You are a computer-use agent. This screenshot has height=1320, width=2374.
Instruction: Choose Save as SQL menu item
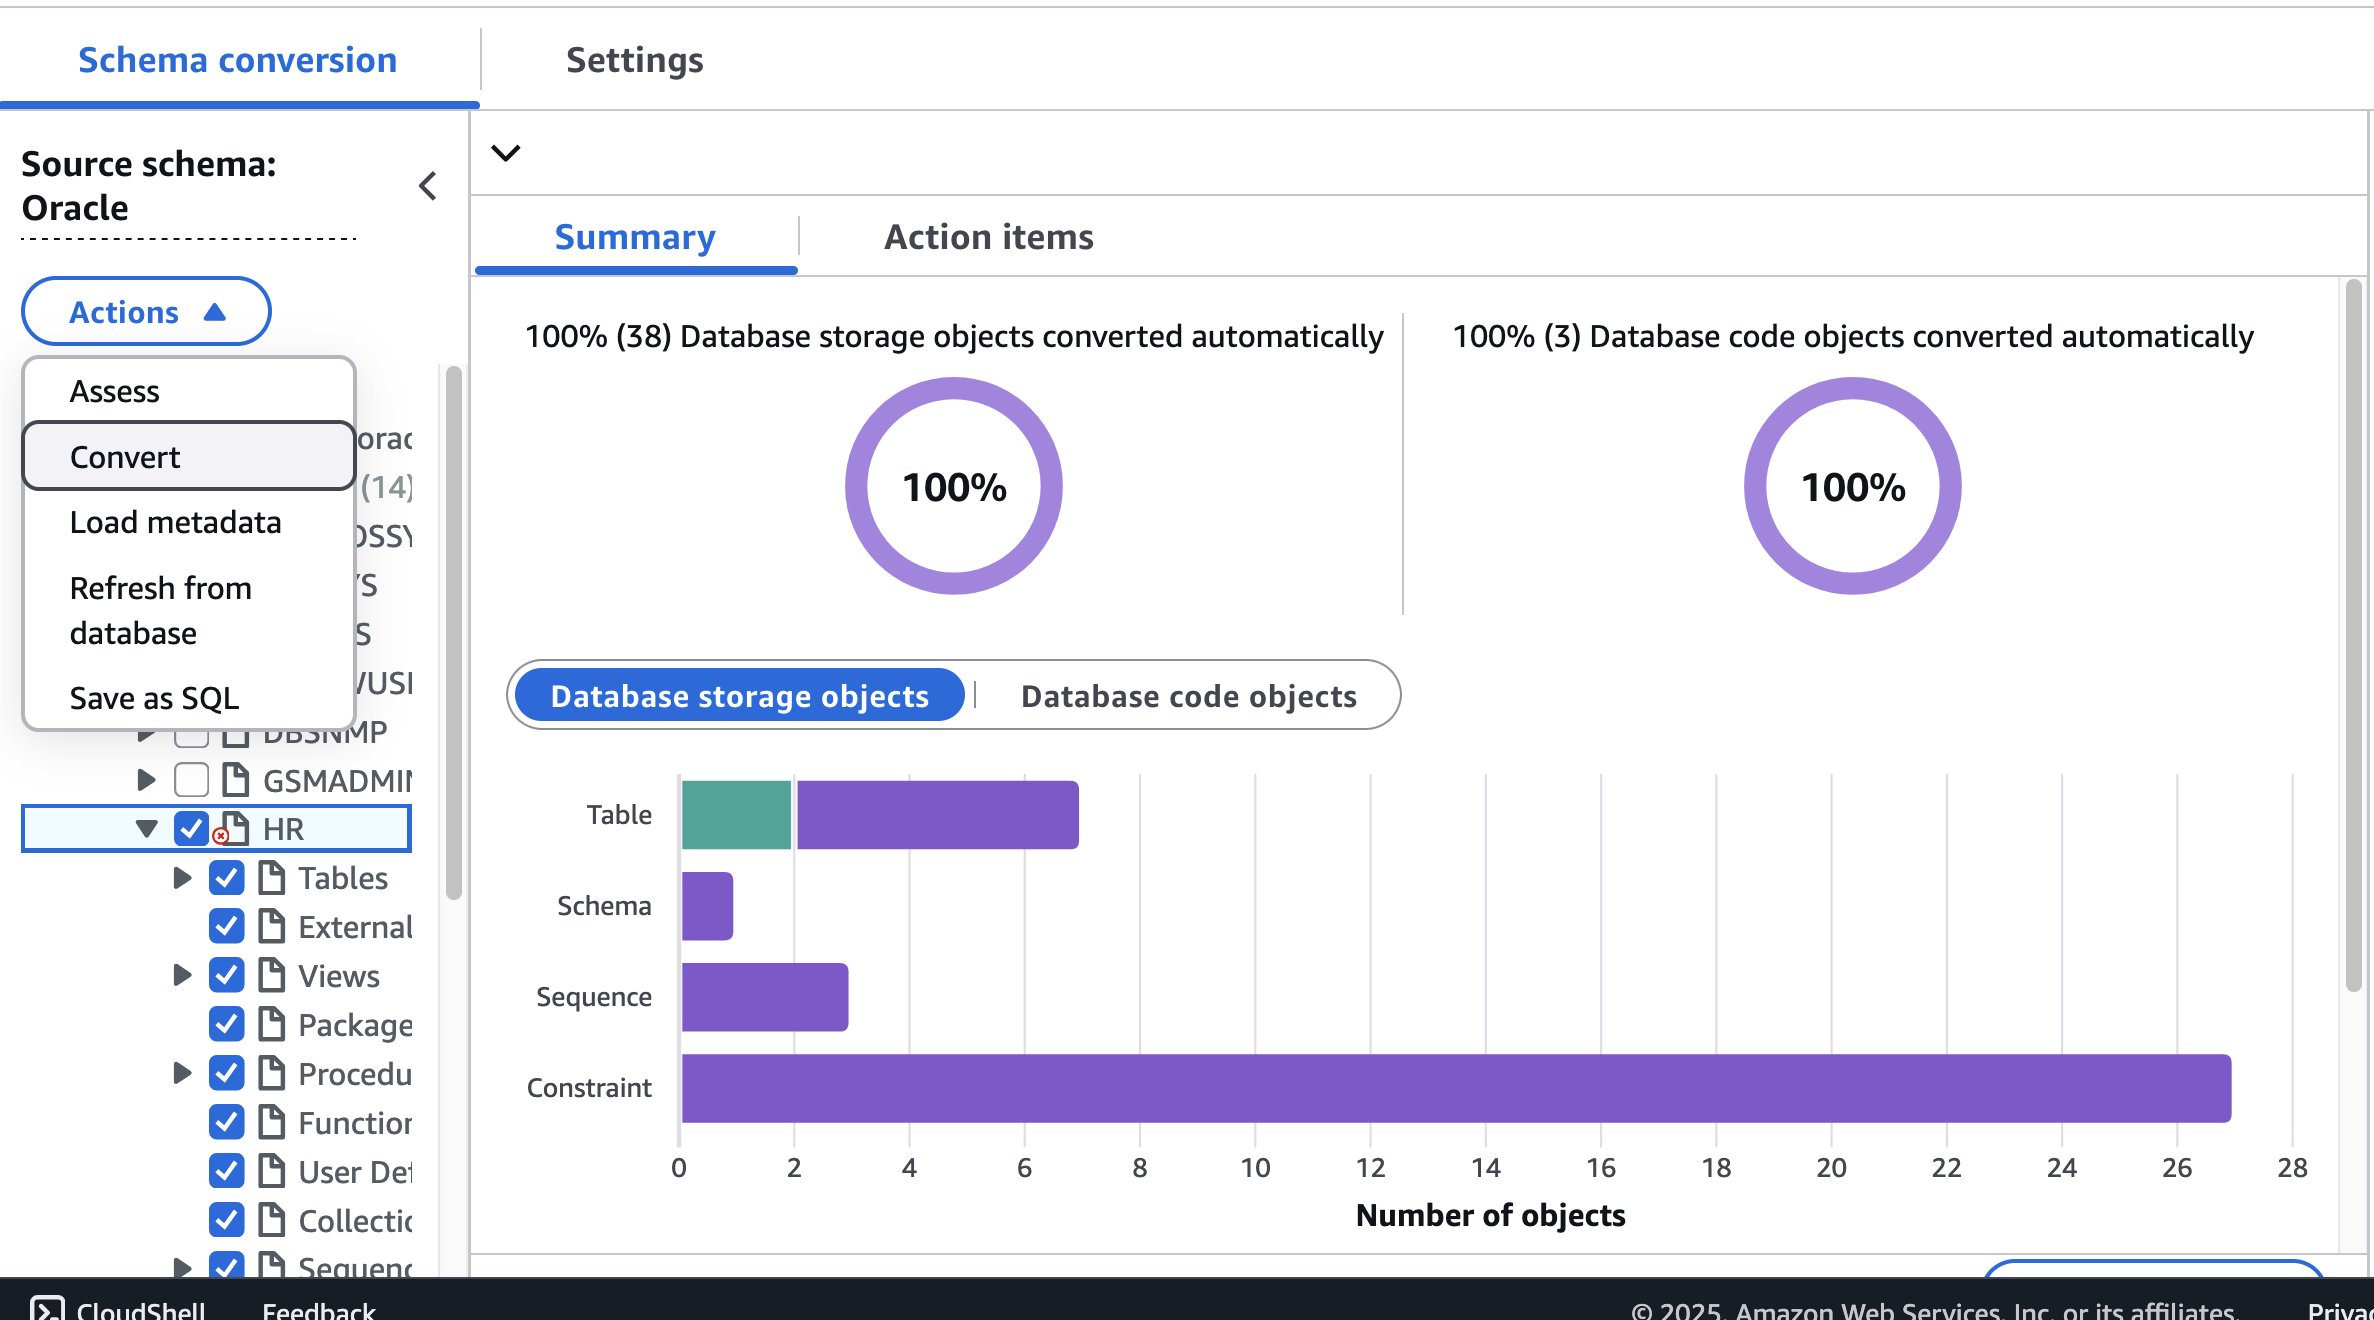tap(189, 698)
